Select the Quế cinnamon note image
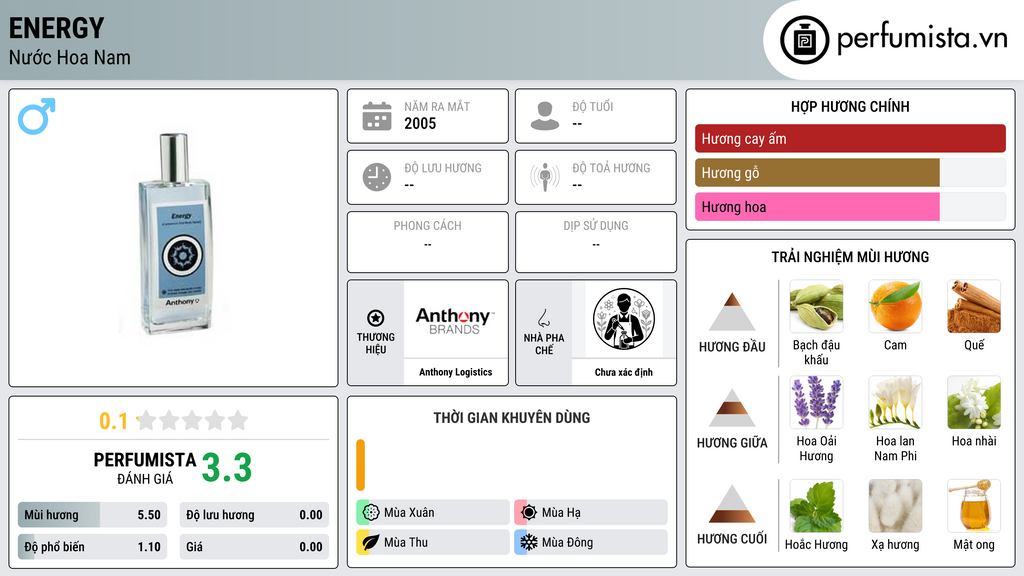Image resolution: width=1024 pixels, height=576 pixels. pyautogui.click(x=974, y=307)
